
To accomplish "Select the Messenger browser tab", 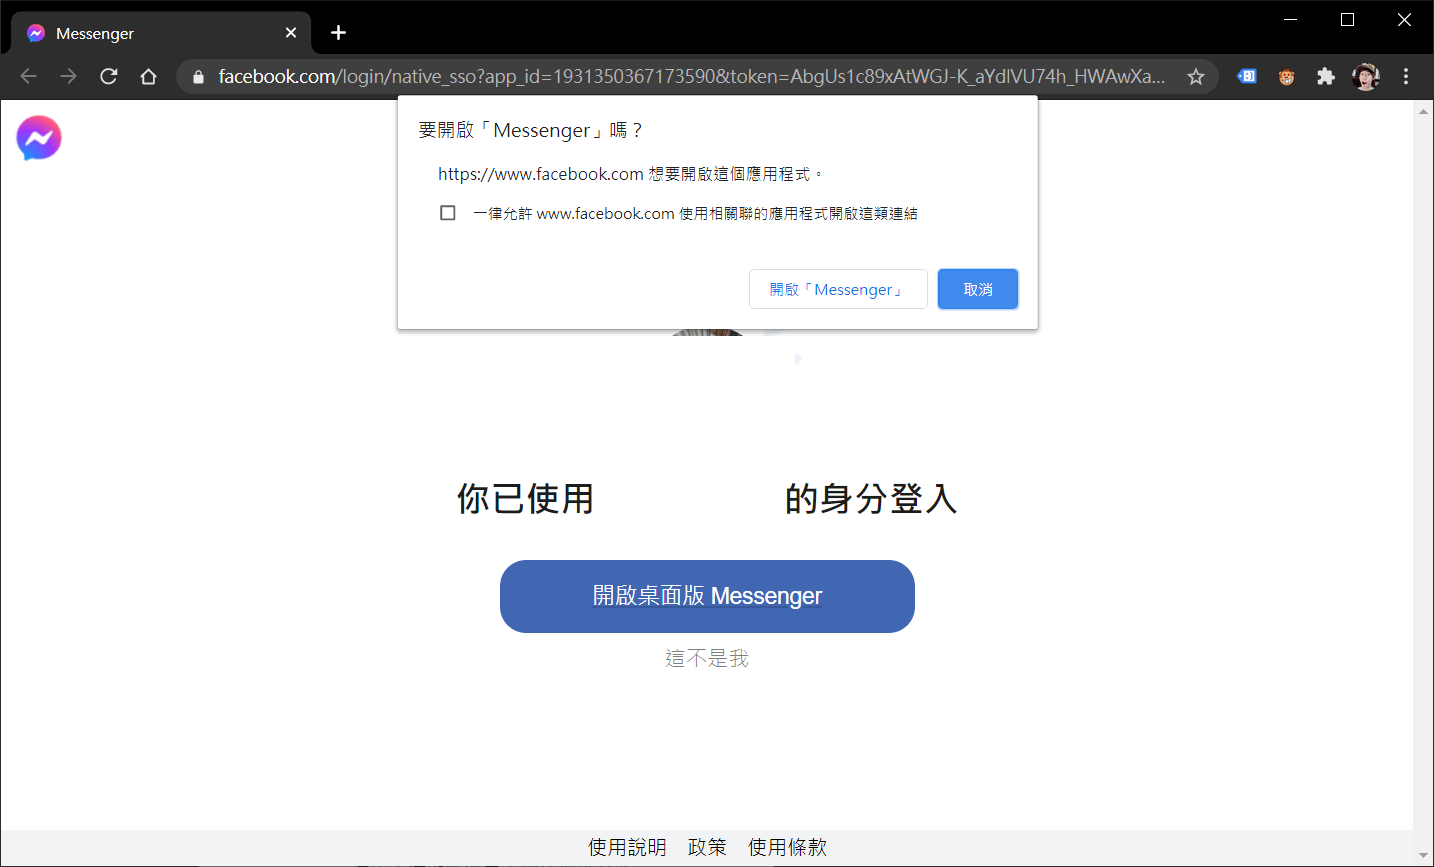I will [162, 33].
